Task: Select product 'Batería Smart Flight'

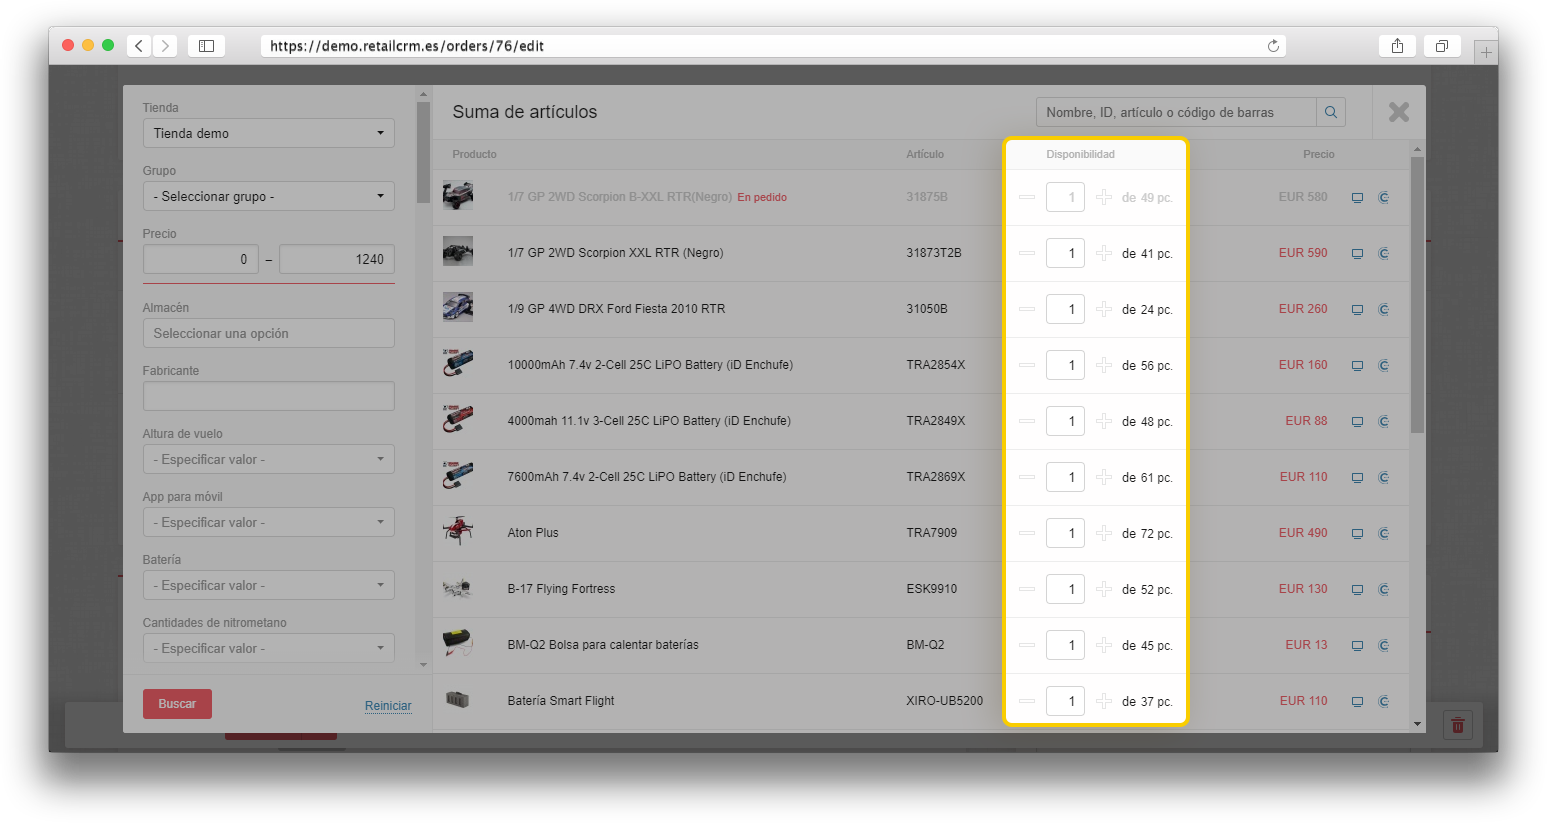Action: (561, 701)
